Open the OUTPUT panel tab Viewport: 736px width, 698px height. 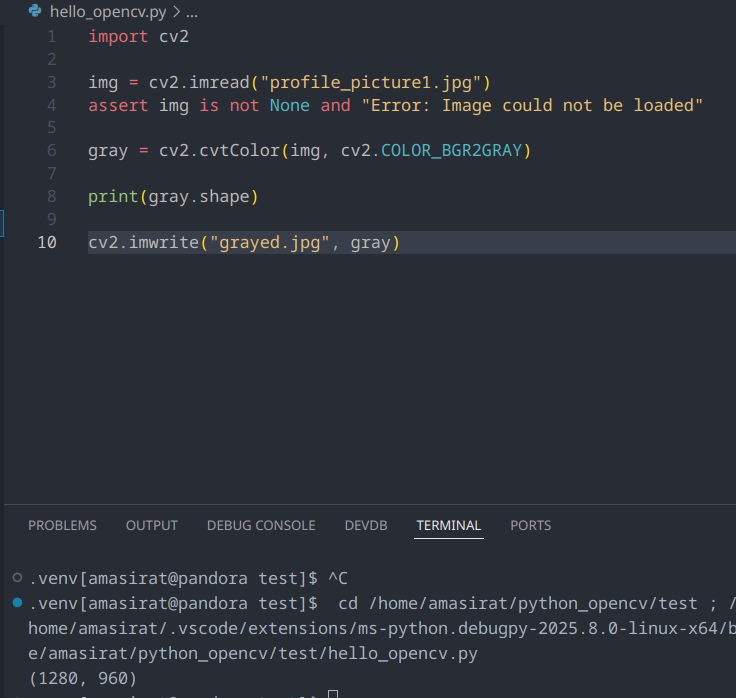pos(151,525)
